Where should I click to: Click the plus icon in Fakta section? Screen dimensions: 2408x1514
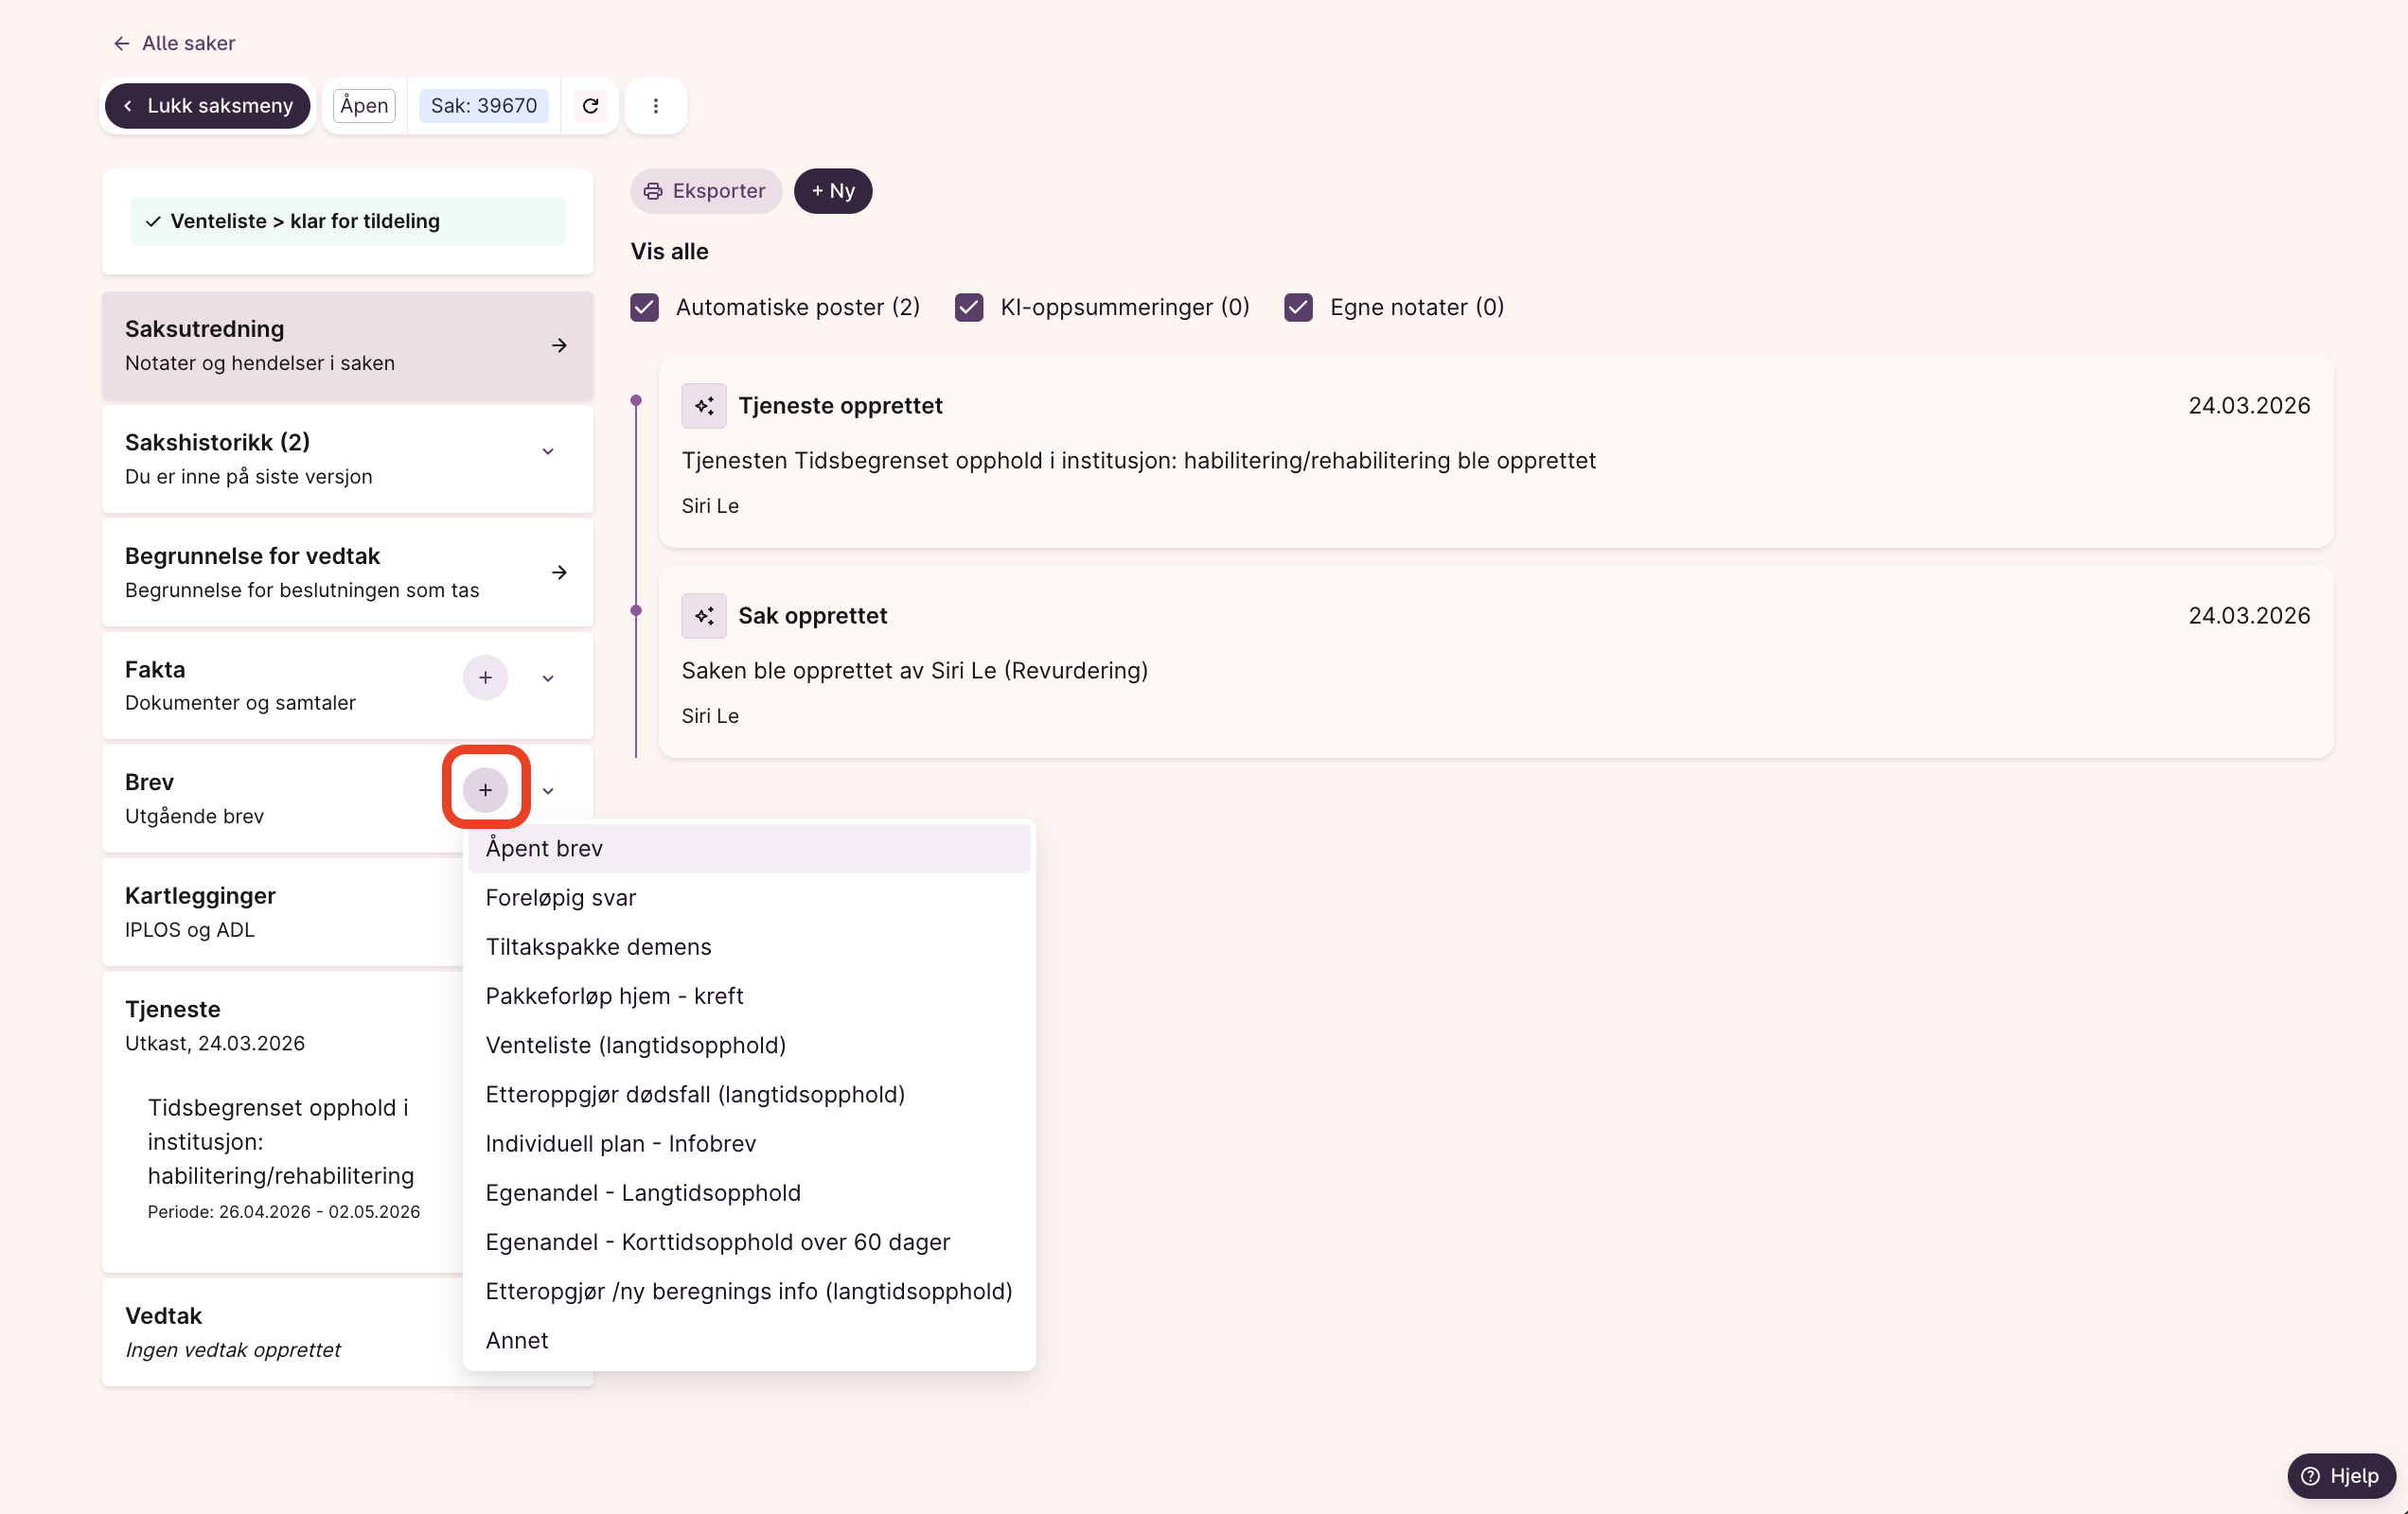pyautogui.click(x=485, y=678)
